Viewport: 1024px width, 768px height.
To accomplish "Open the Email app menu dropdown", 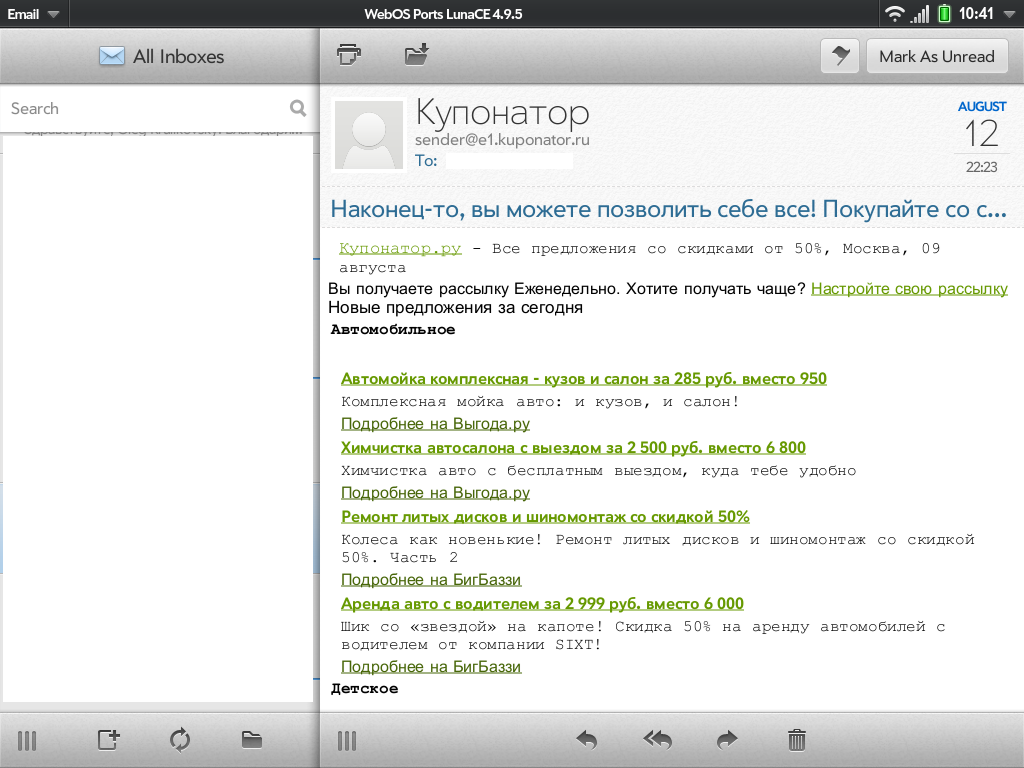I will click(x=33, y=14).
